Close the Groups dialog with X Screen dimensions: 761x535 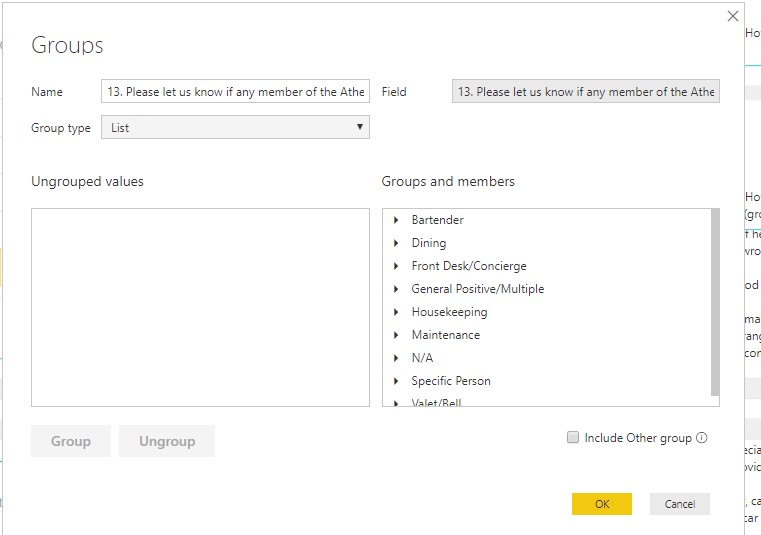click(733, 16)
